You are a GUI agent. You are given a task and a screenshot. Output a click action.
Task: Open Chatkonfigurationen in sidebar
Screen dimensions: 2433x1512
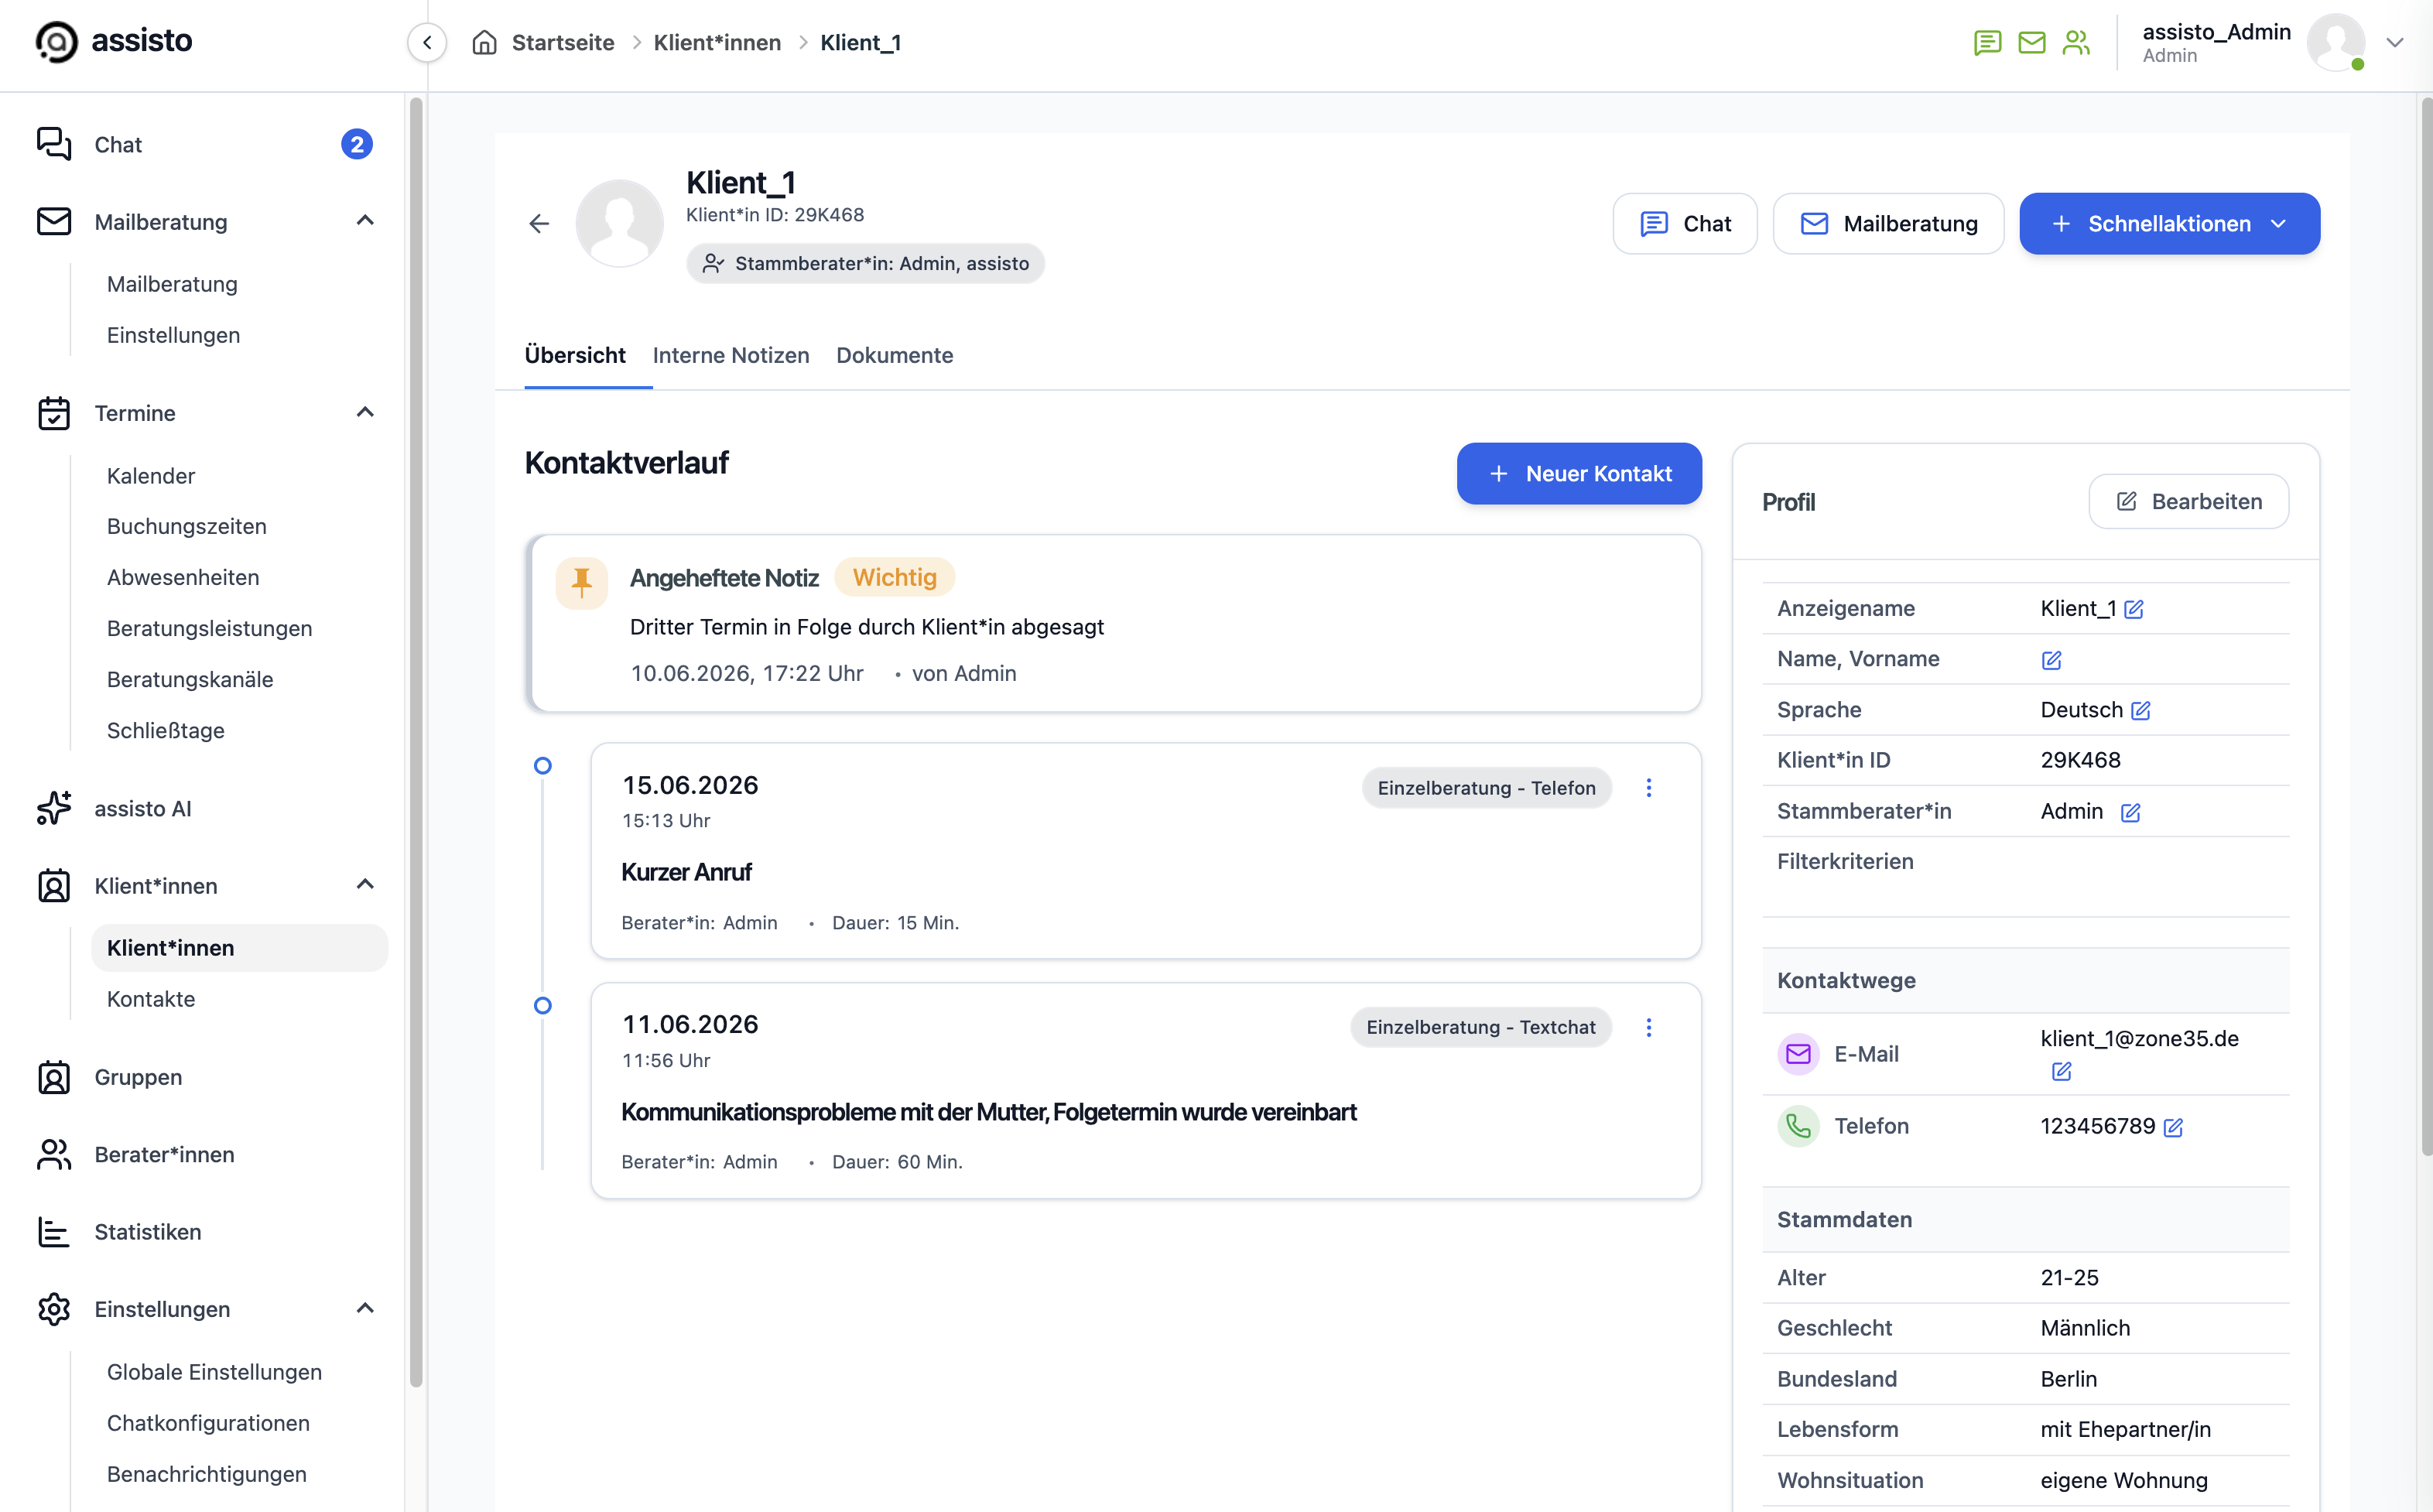(208, 1423)
